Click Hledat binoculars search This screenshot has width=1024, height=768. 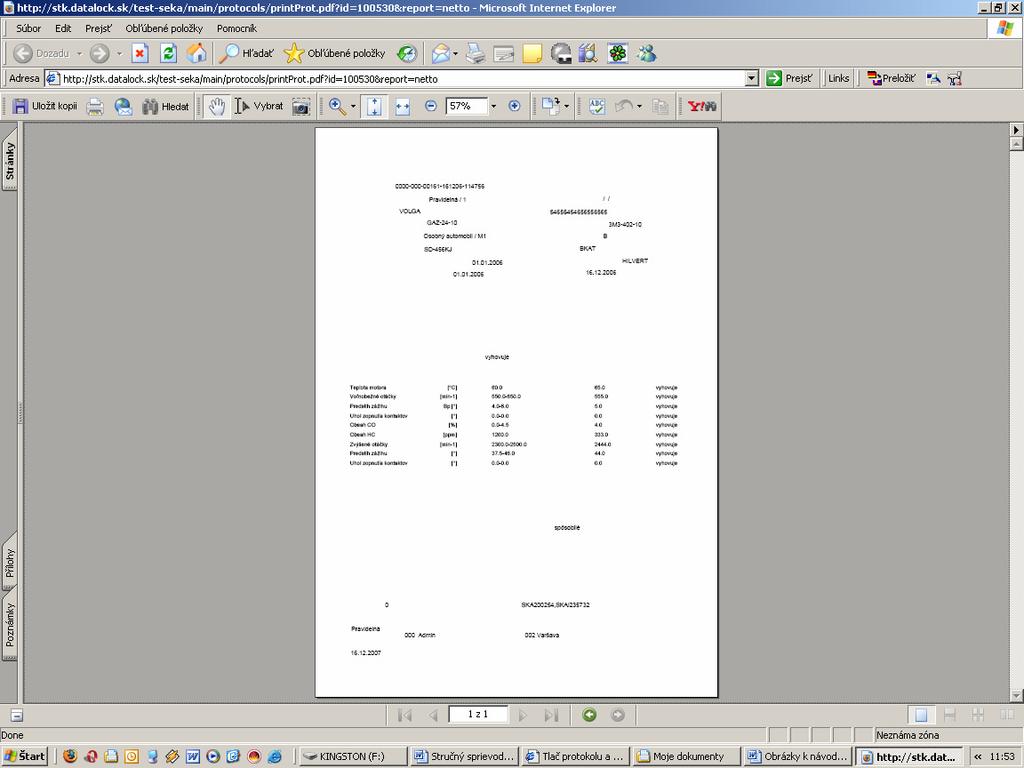166,106
